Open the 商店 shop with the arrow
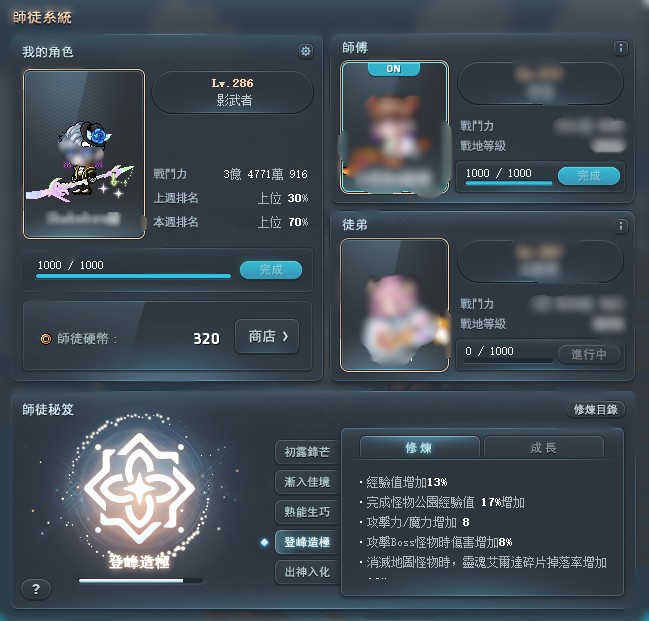The height and width of the screenshot is (621, 649). pyautogui.click(x=267, y=336)
